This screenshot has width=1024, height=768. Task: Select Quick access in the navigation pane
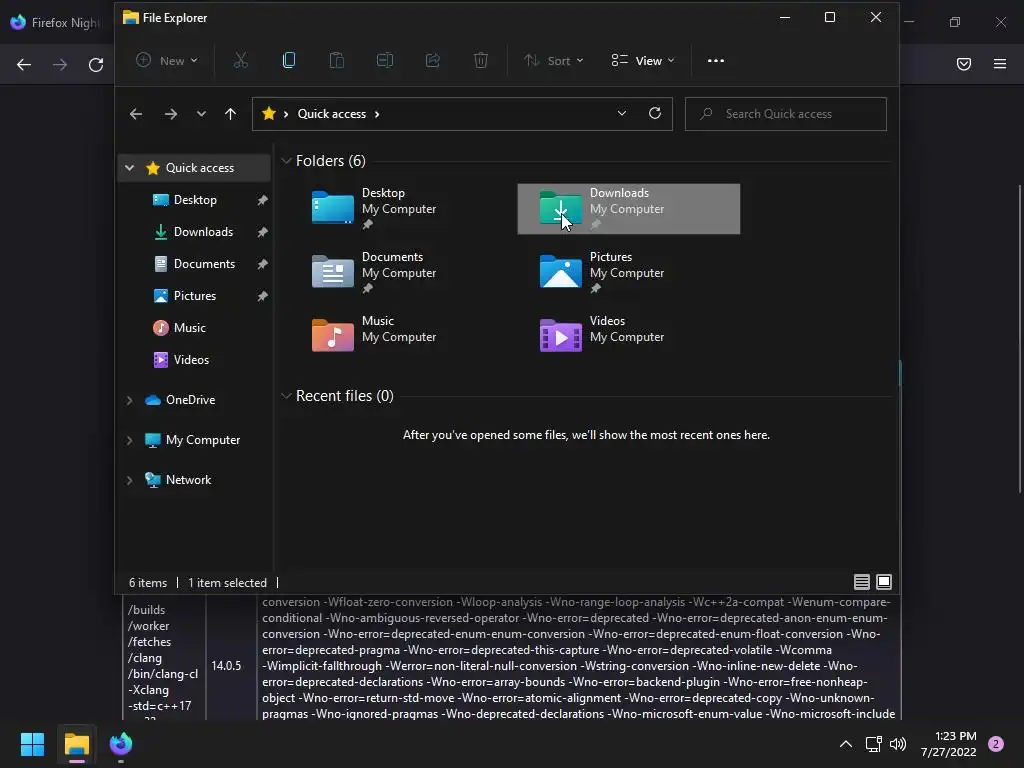(x=195, y=168)
